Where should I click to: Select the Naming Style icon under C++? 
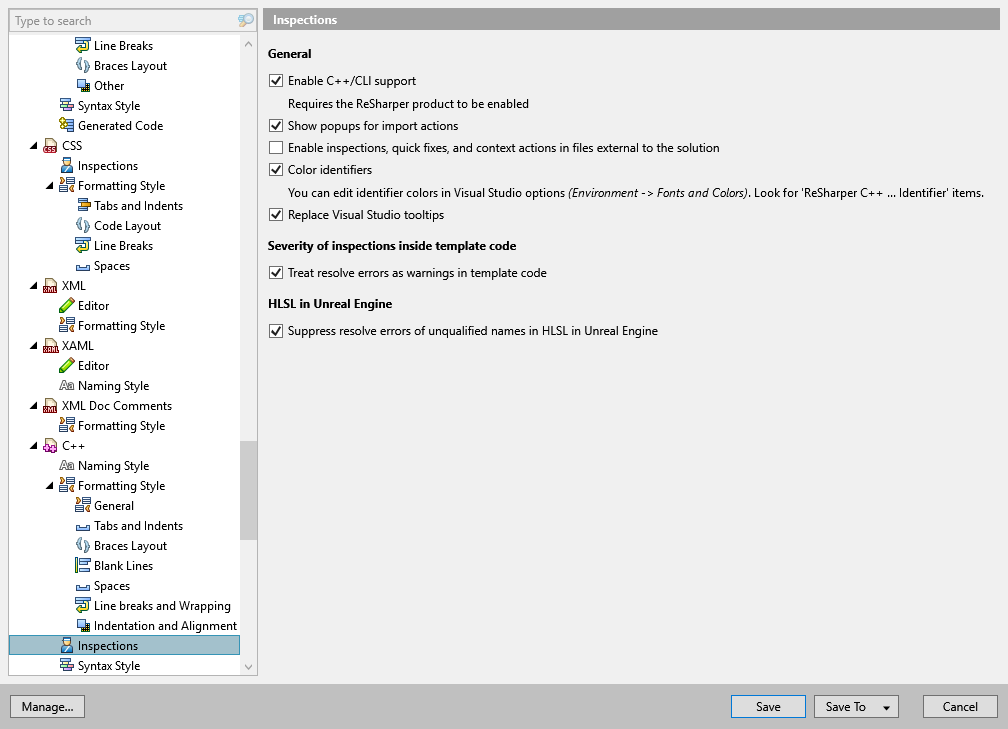[65, 465]
